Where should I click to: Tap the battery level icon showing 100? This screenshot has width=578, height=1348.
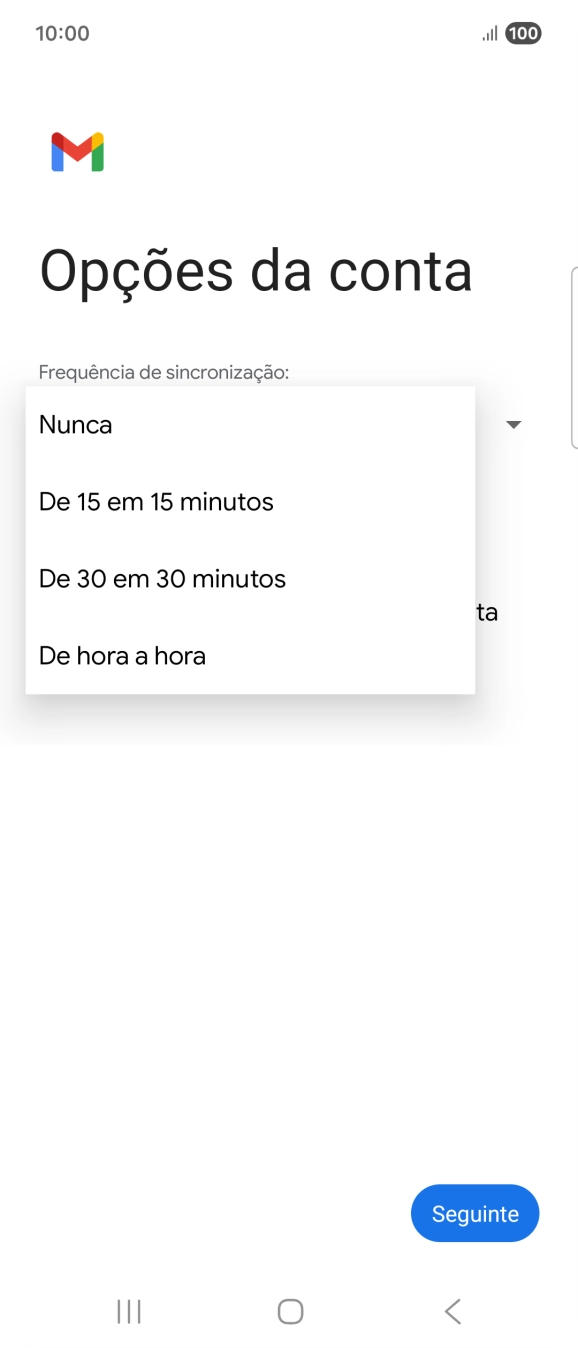(x=521, y=32)
